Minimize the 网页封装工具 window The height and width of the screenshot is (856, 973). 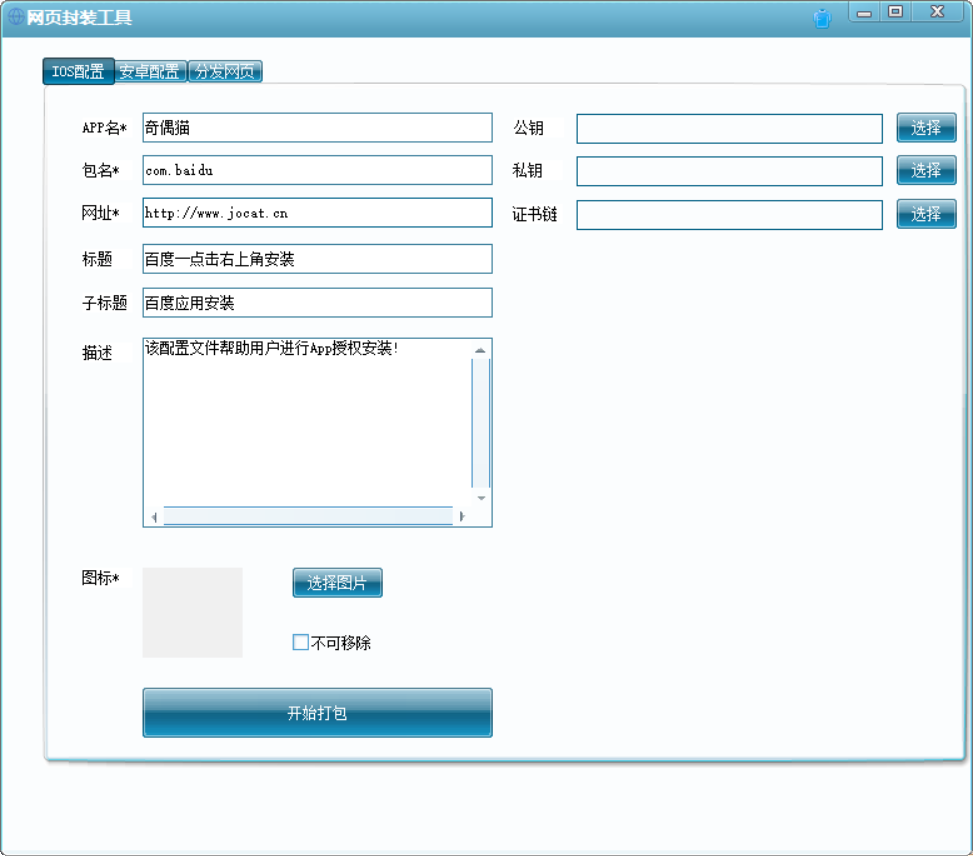point(864,12)
